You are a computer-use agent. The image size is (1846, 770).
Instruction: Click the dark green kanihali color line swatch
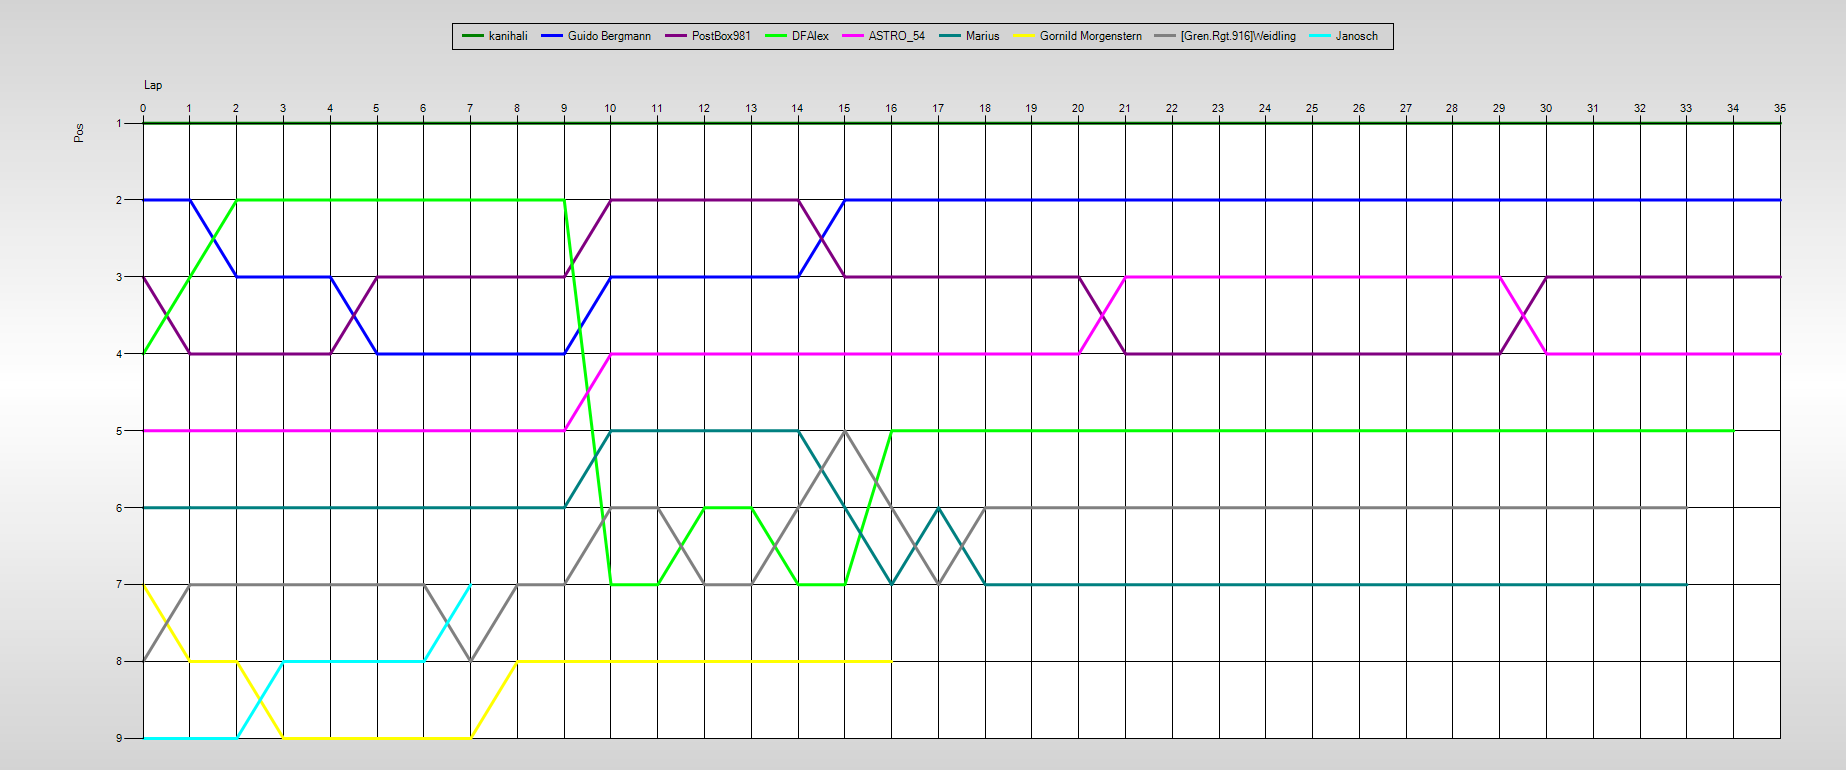coord(473,36)
